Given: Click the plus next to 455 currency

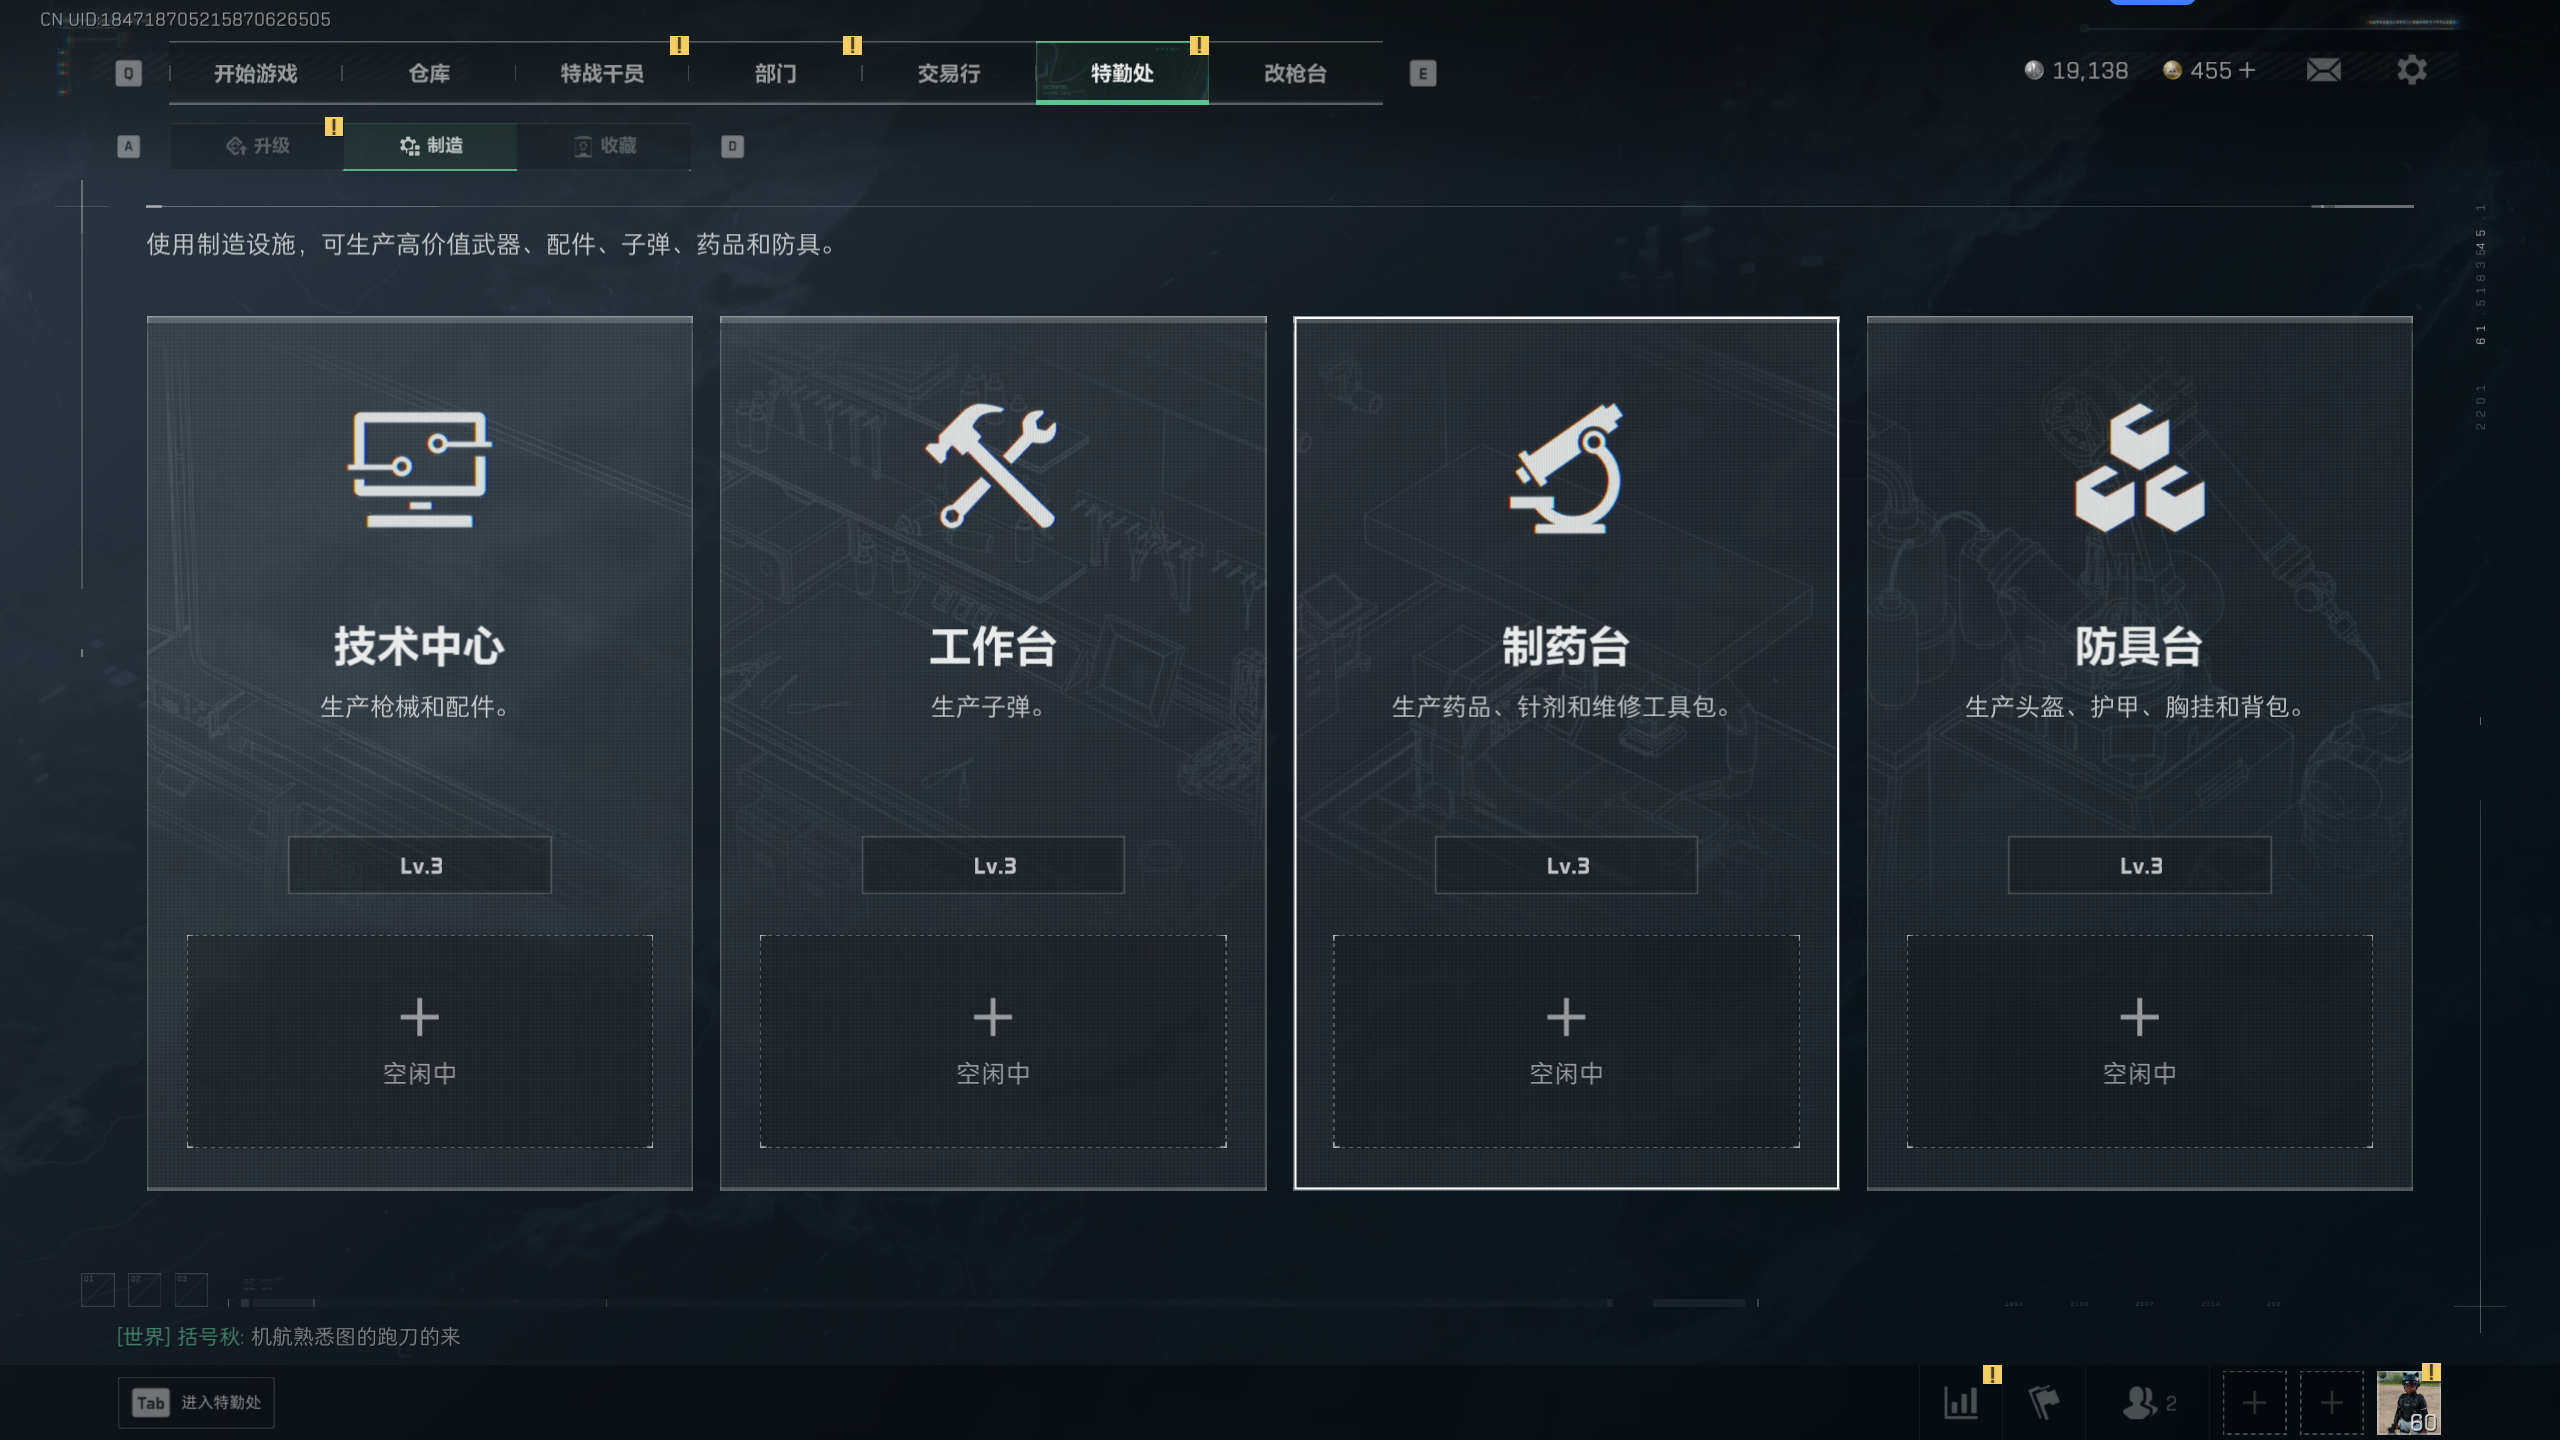Looking at the screenshot, I should tap(2248, 70).
